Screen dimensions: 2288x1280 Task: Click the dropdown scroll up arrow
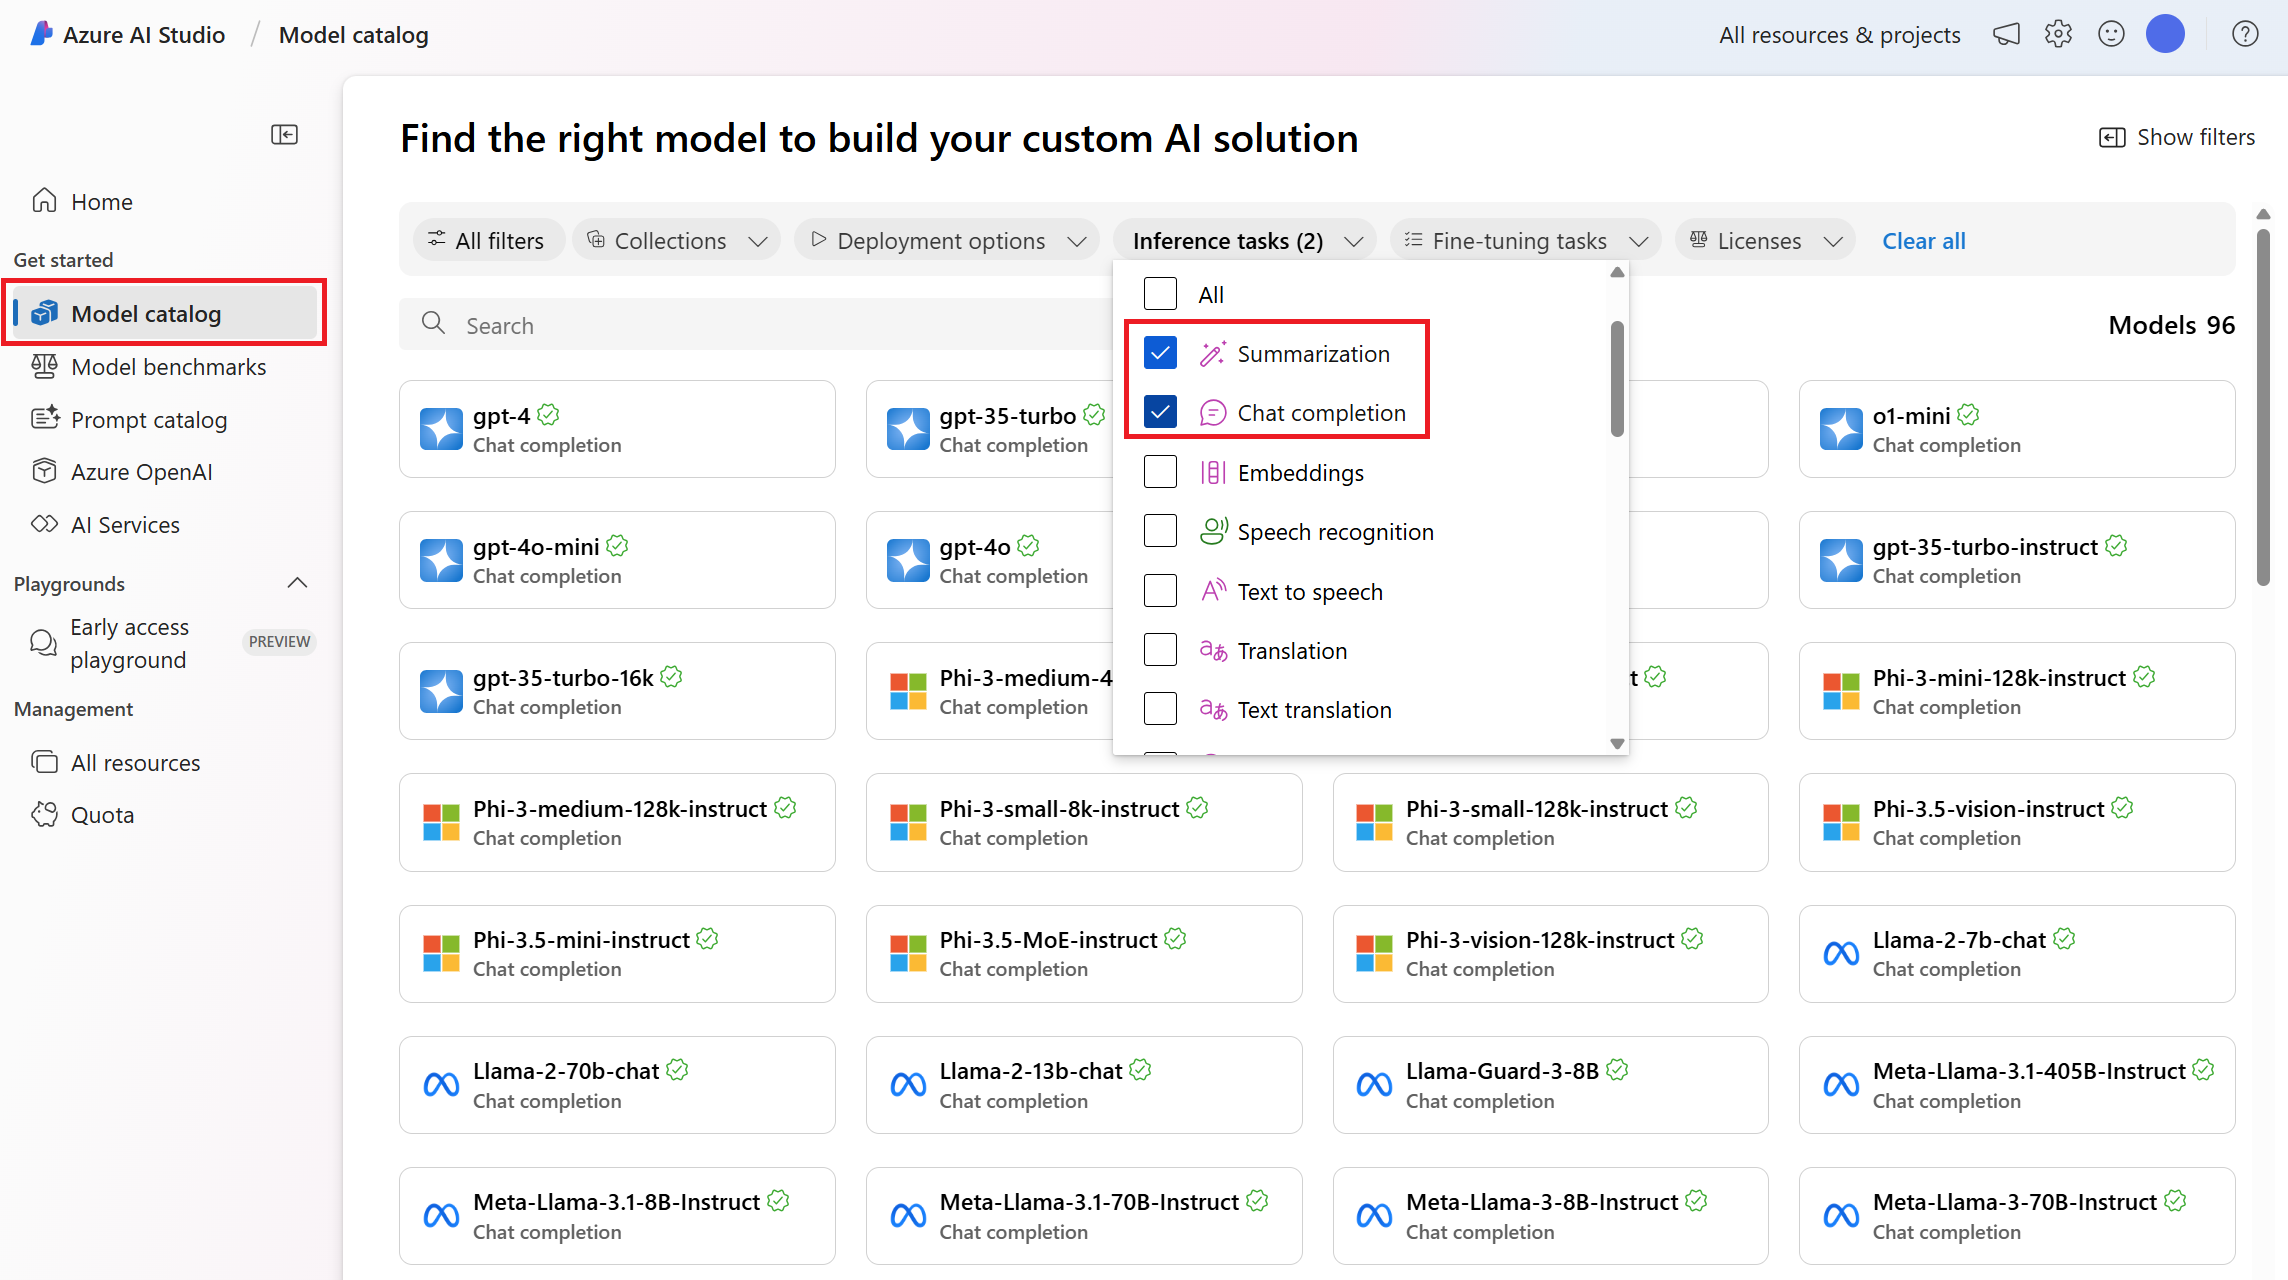coord(1616,272)
